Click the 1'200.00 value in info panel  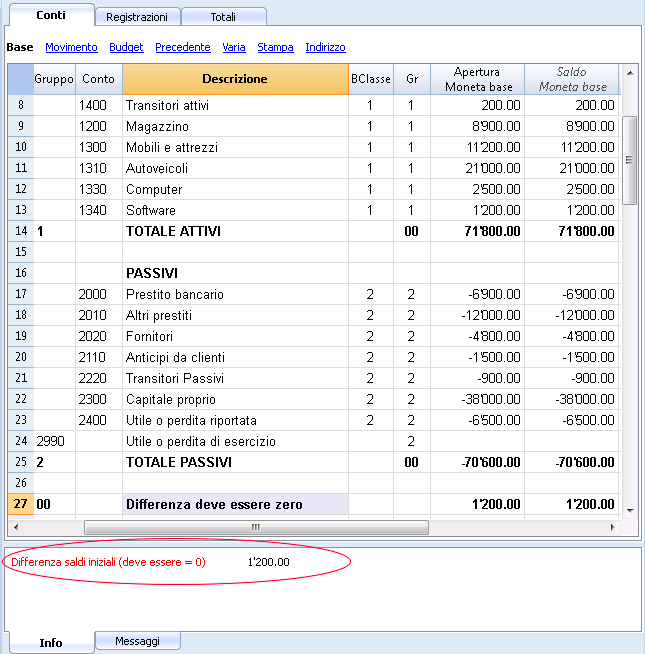[268, 562]
